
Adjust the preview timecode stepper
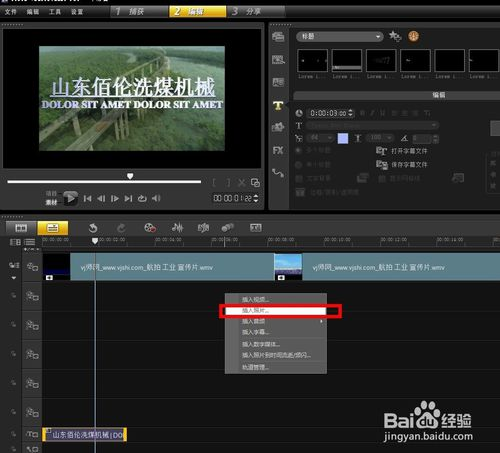click(256, 198)
